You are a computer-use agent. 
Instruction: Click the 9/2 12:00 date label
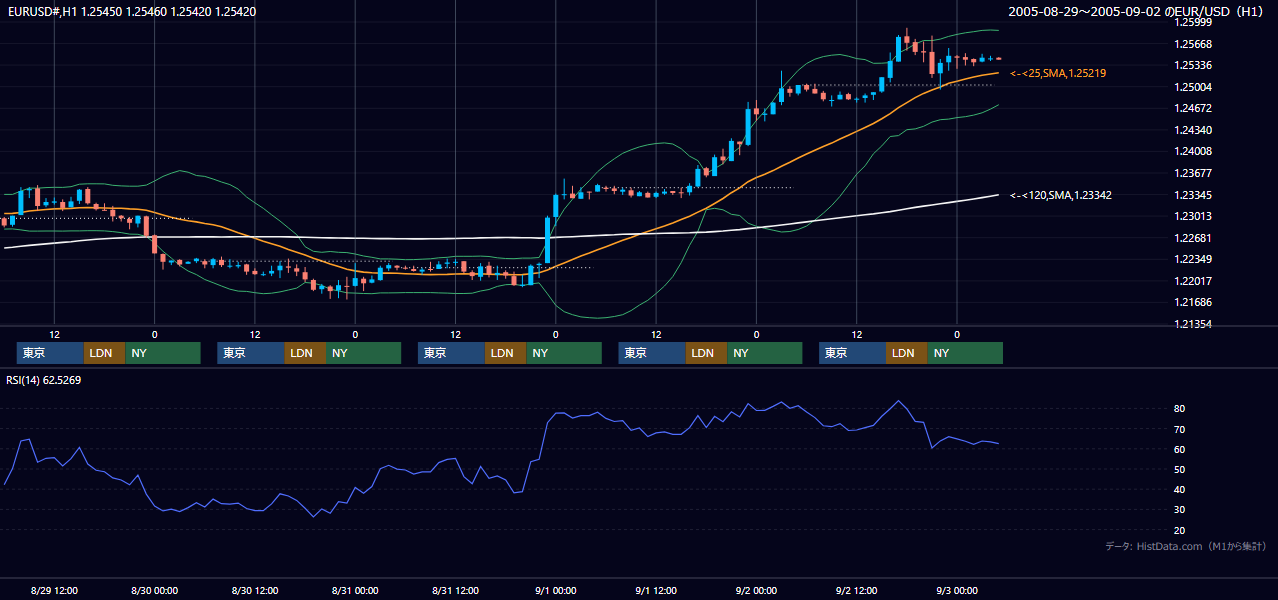click(857, 591)
